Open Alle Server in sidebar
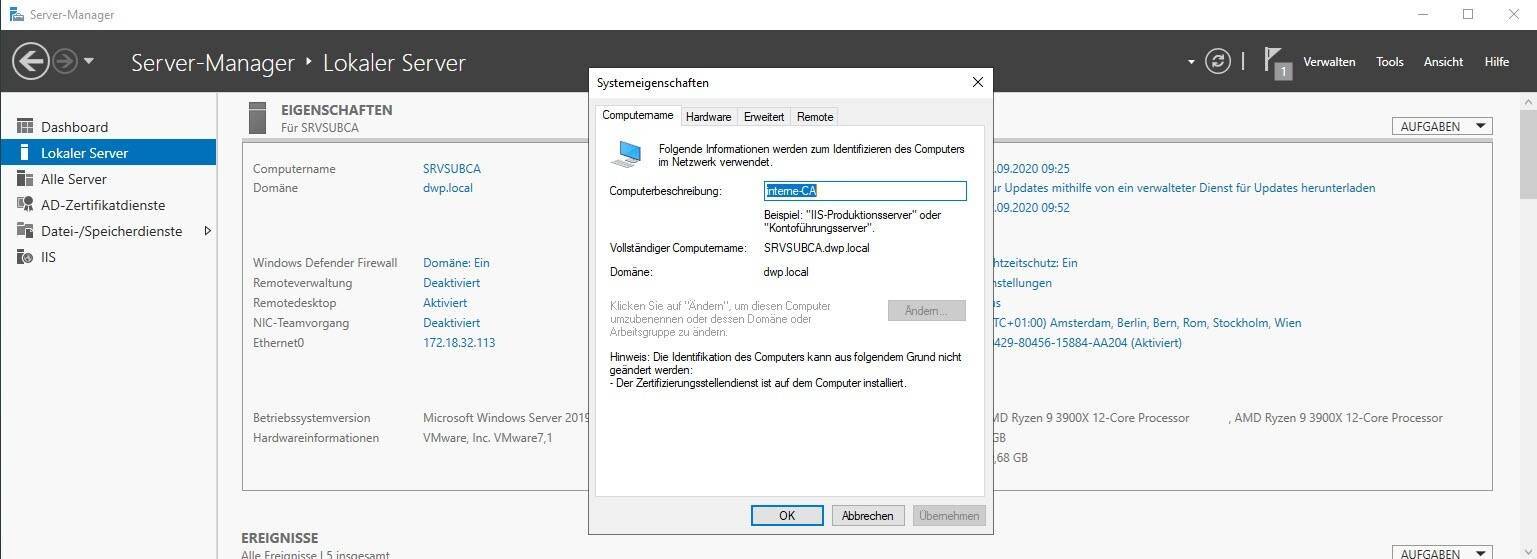This screenshot has height=559, width=1537. (73, 179)
